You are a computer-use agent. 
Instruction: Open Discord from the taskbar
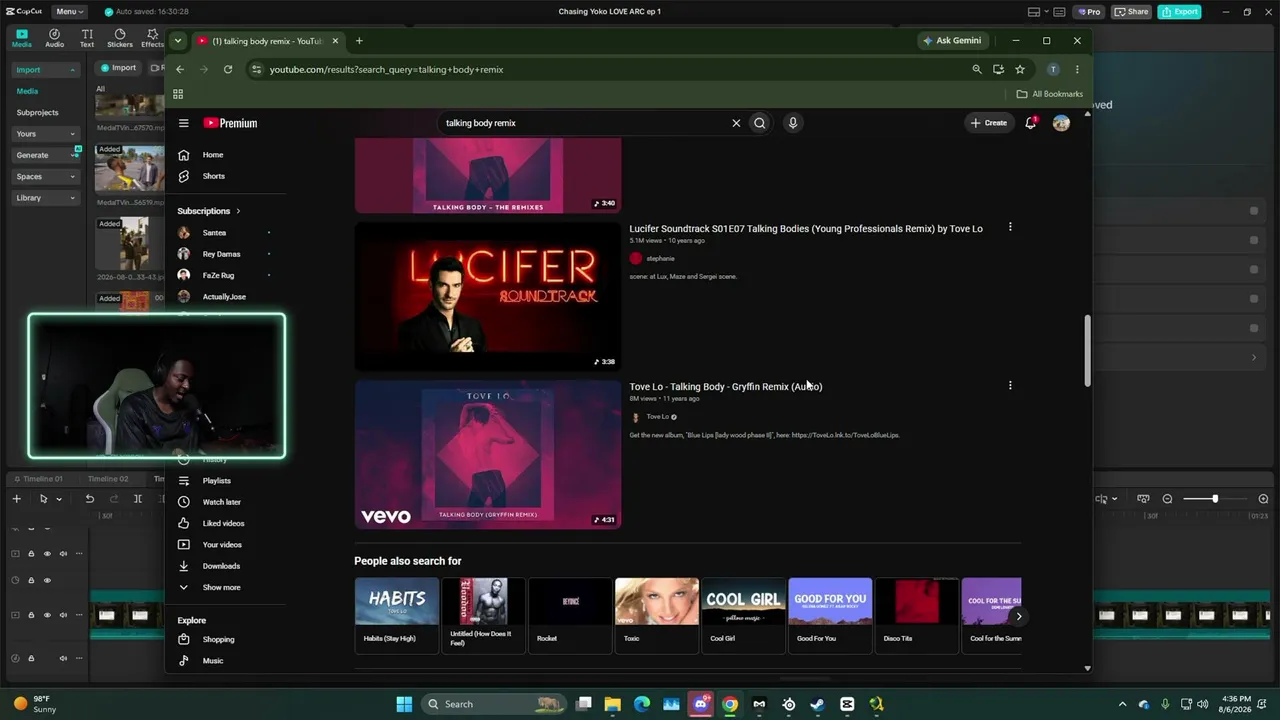701,704
